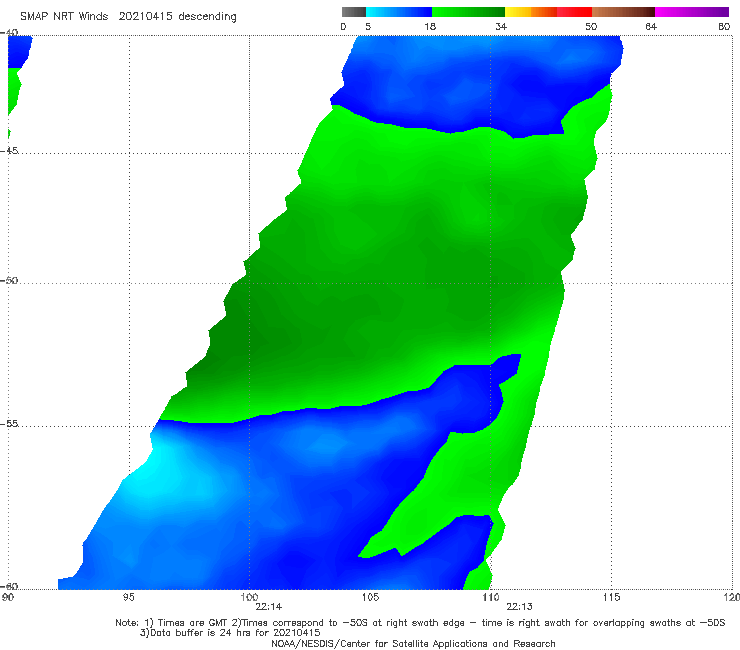Click the color bar label '34'

[x=501, y=26]
